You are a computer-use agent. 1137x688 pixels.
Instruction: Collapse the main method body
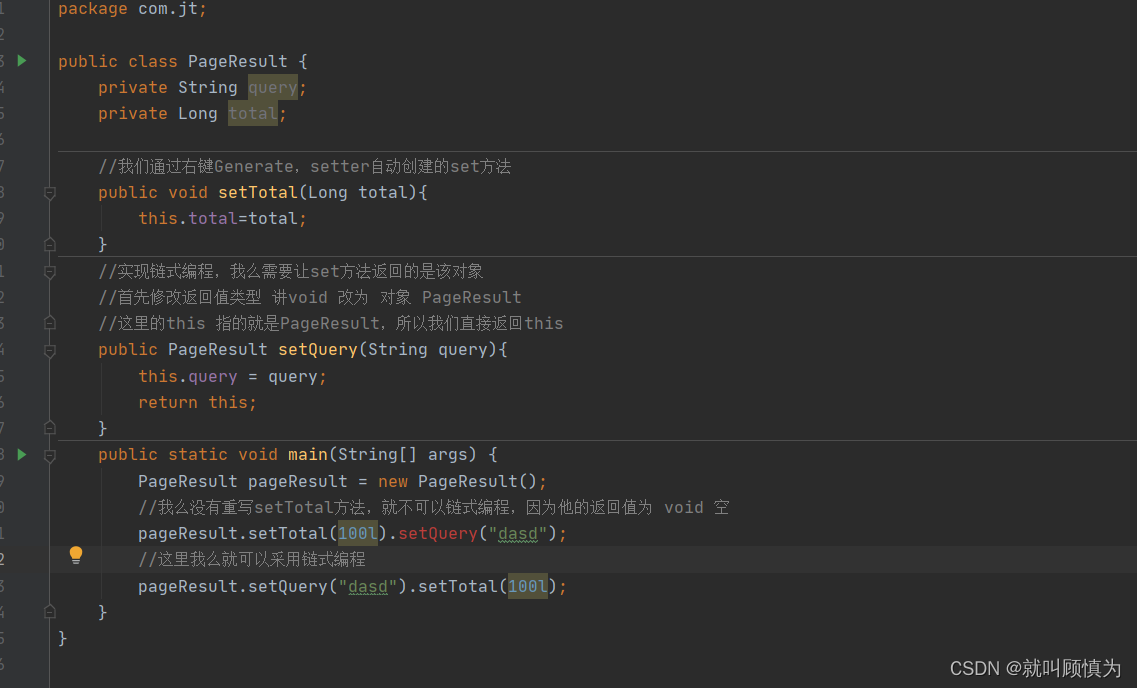pos(49,454)
